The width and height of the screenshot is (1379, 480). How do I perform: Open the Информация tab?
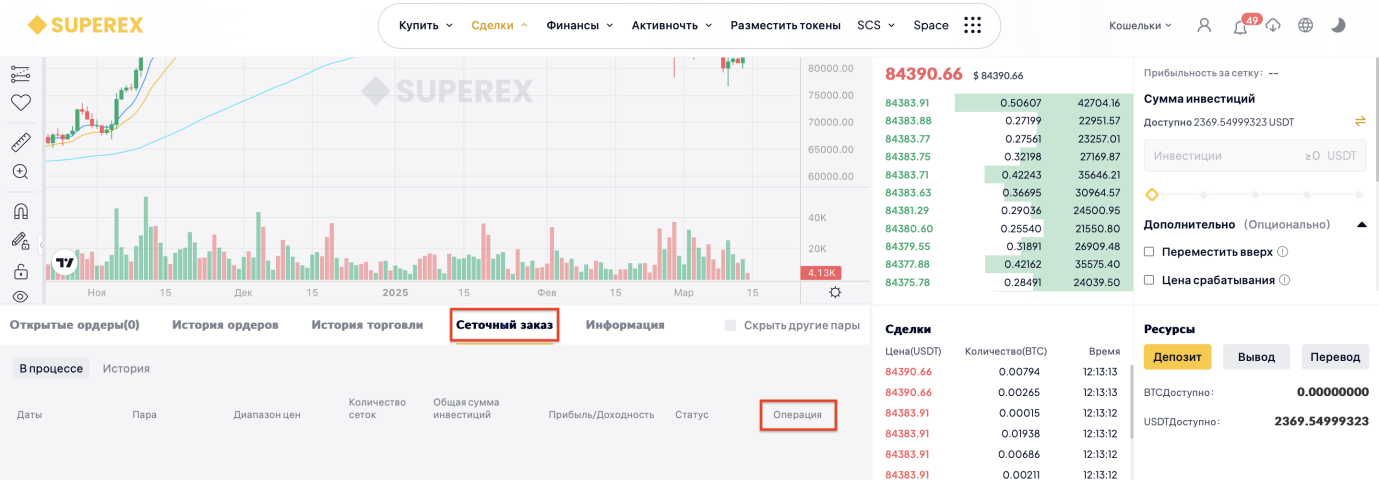click(x=625, y=325)
